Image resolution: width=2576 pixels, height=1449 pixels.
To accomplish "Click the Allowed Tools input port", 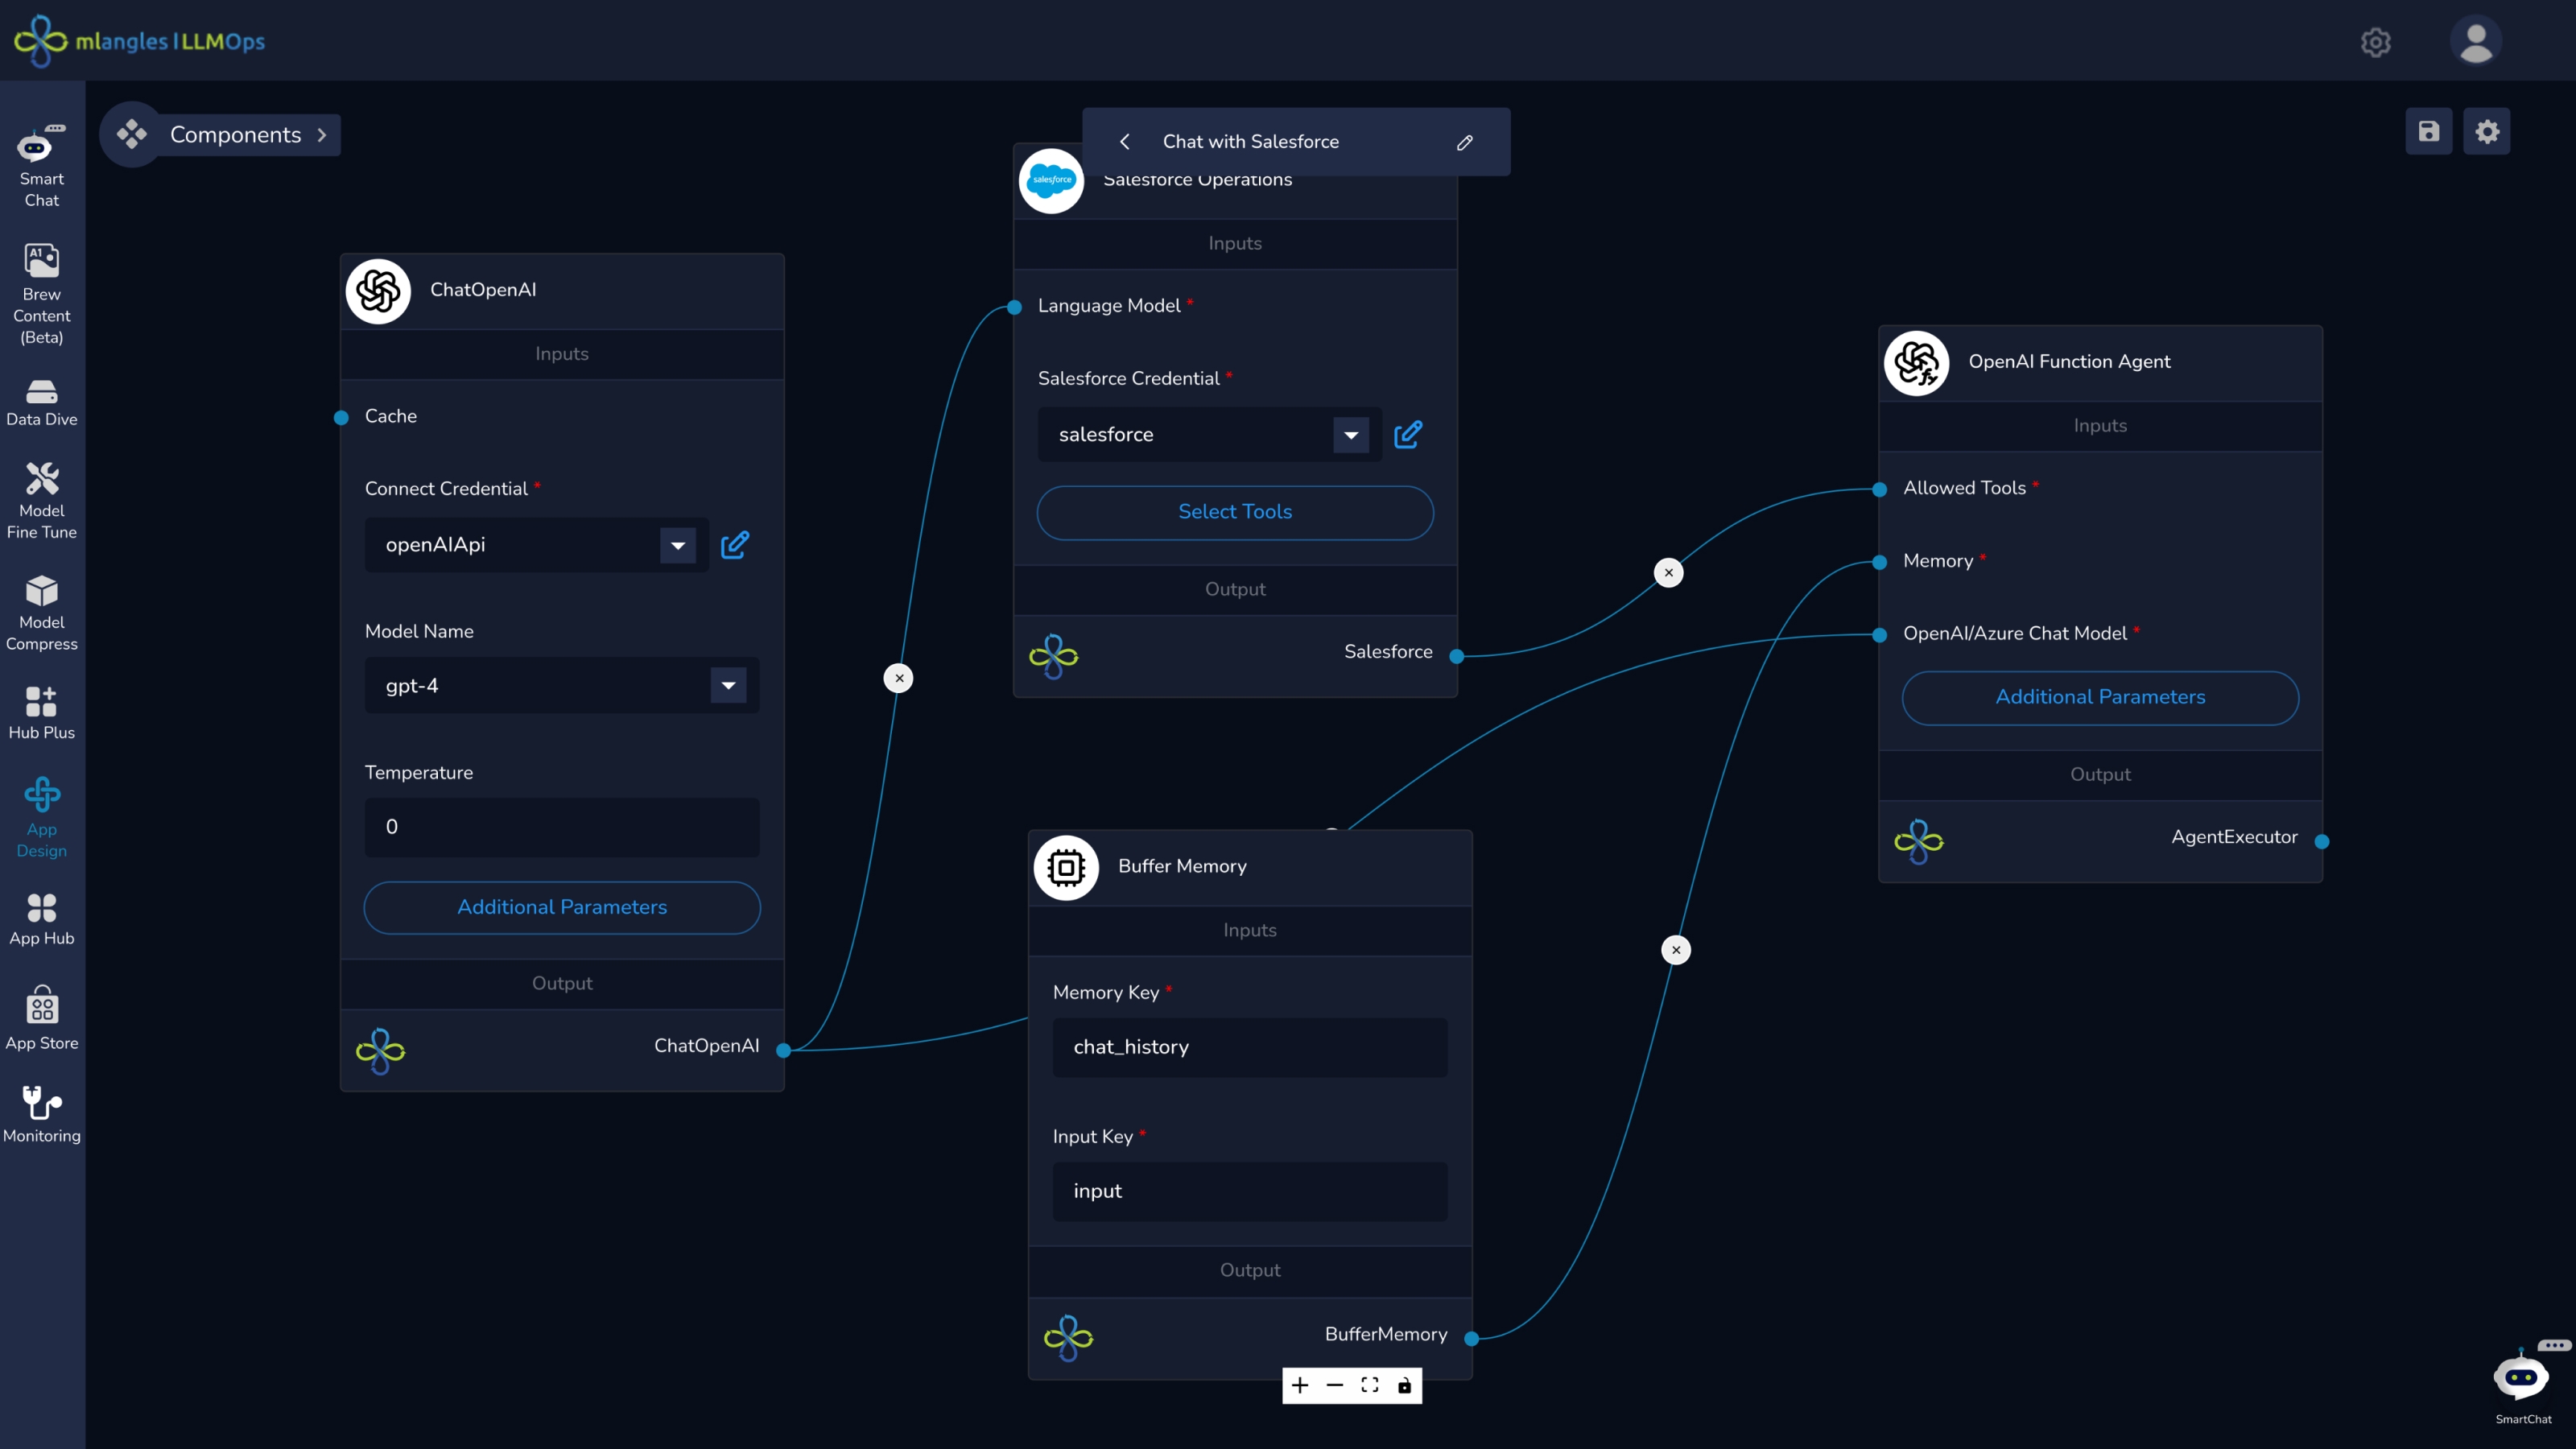I will point(1880,490).
